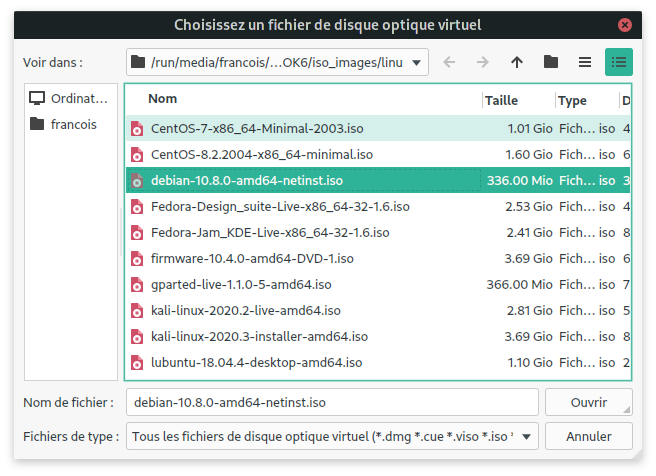Screen dimensions: 656x476
Task: Click the 'Nom de fichier' input field
Action: (332, 402)
